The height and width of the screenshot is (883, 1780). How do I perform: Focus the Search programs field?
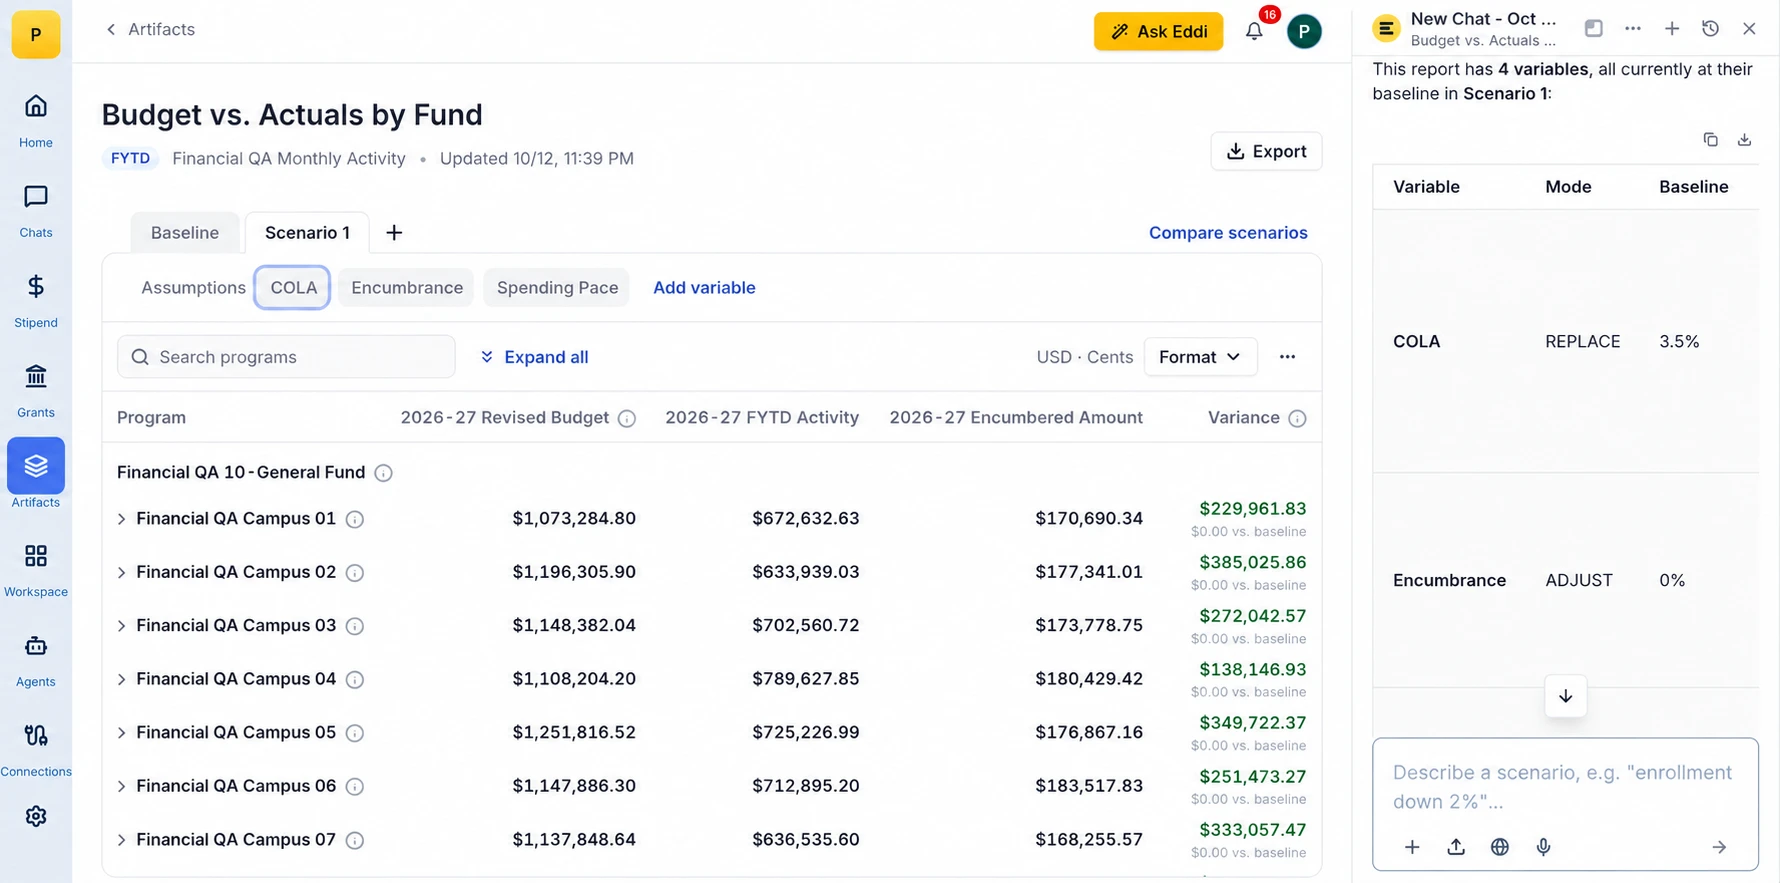click(286, 357)
